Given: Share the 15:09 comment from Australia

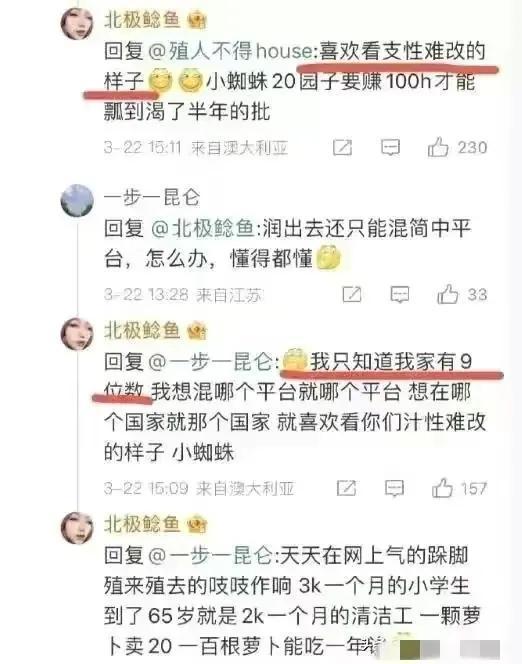Looking at the screenshot, I should (346, 488).
